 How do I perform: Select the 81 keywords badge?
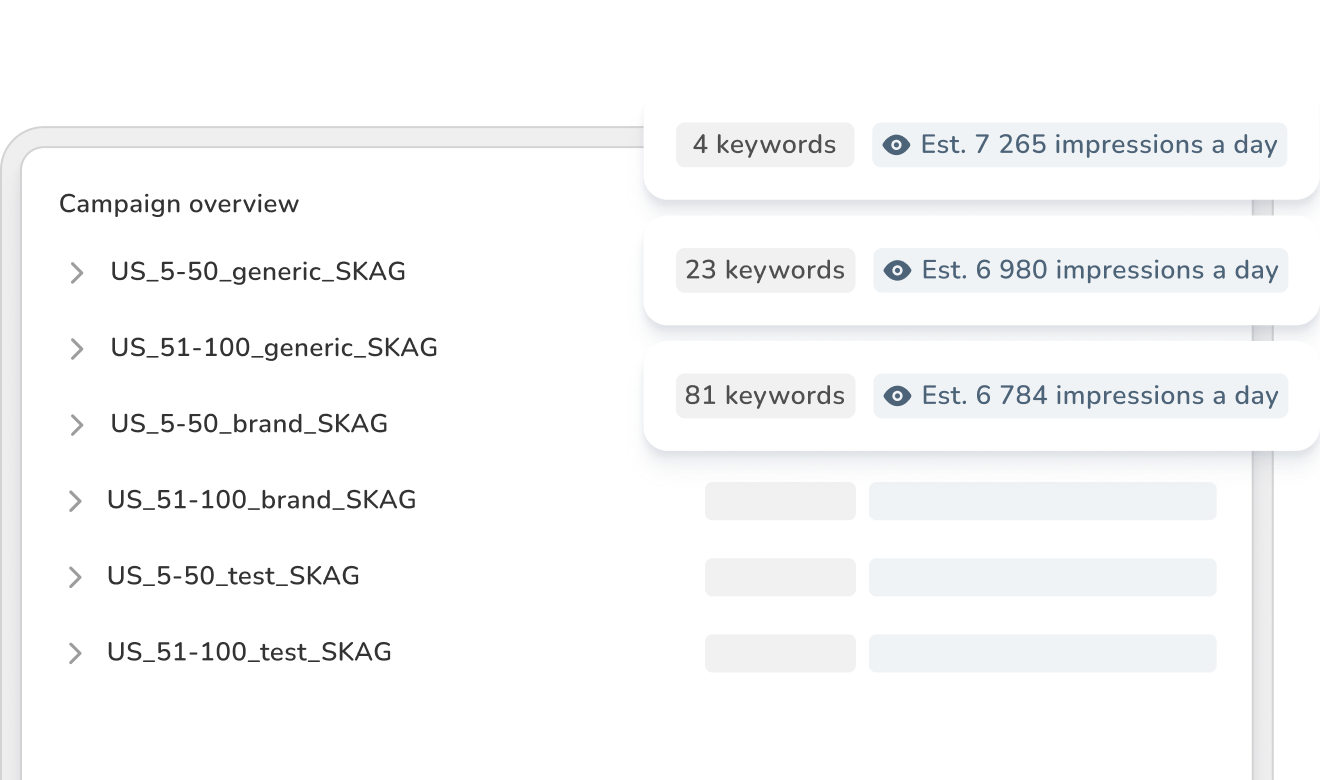click(764, 396)
